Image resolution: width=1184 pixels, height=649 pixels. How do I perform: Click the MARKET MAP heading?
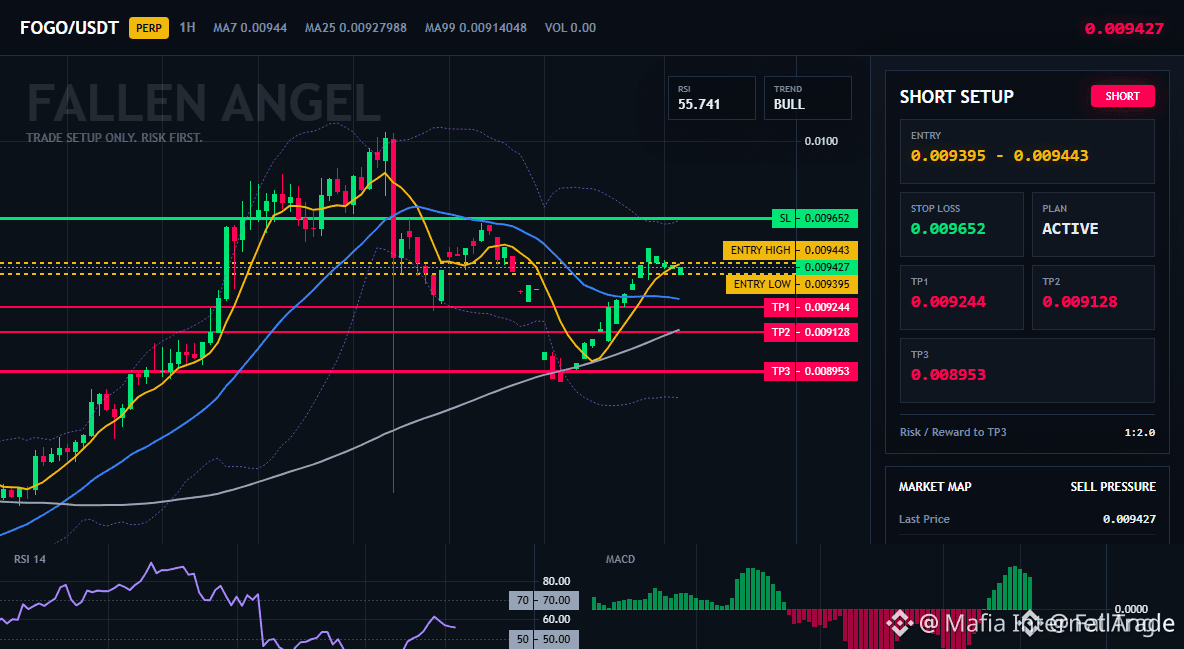click(x=935, y=487)
